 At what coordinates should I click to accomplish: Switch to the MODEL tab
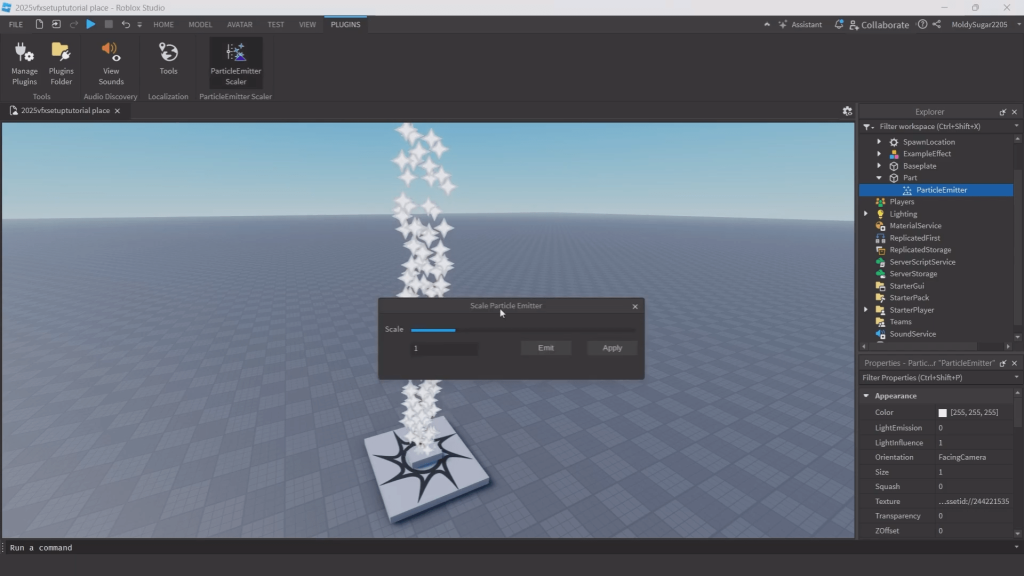200,24
